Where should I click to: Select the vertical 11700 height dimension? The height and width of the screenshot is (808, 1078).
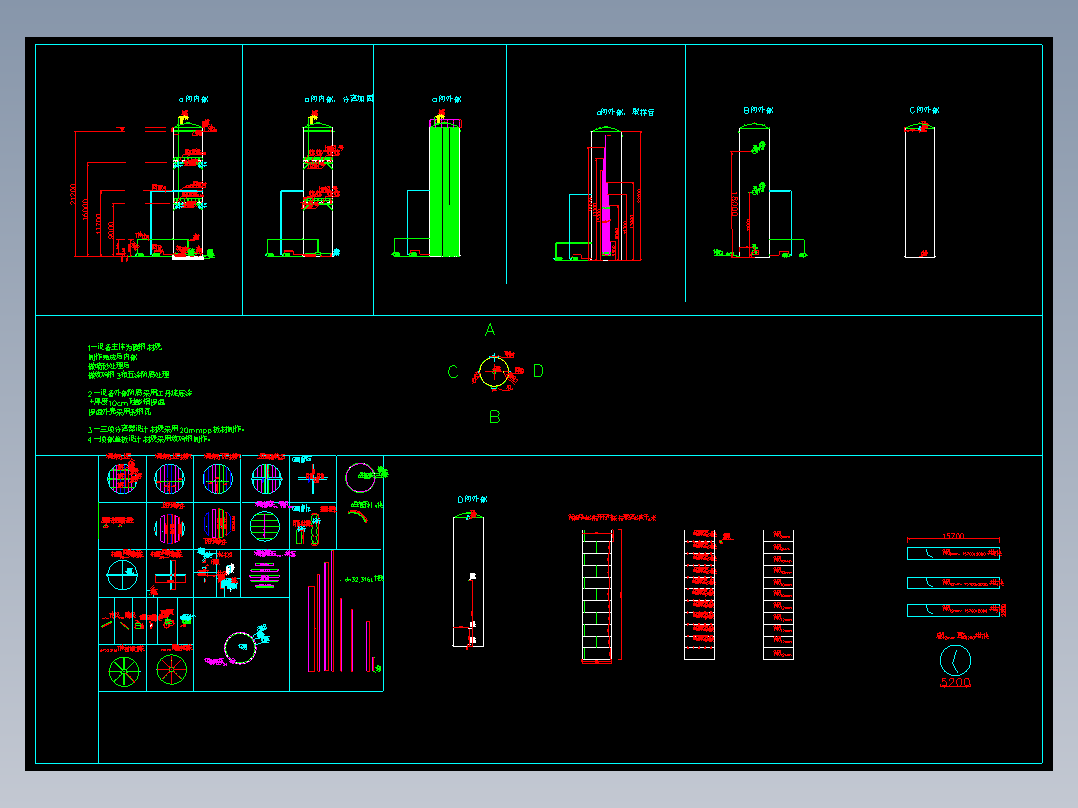pos(99,225)
